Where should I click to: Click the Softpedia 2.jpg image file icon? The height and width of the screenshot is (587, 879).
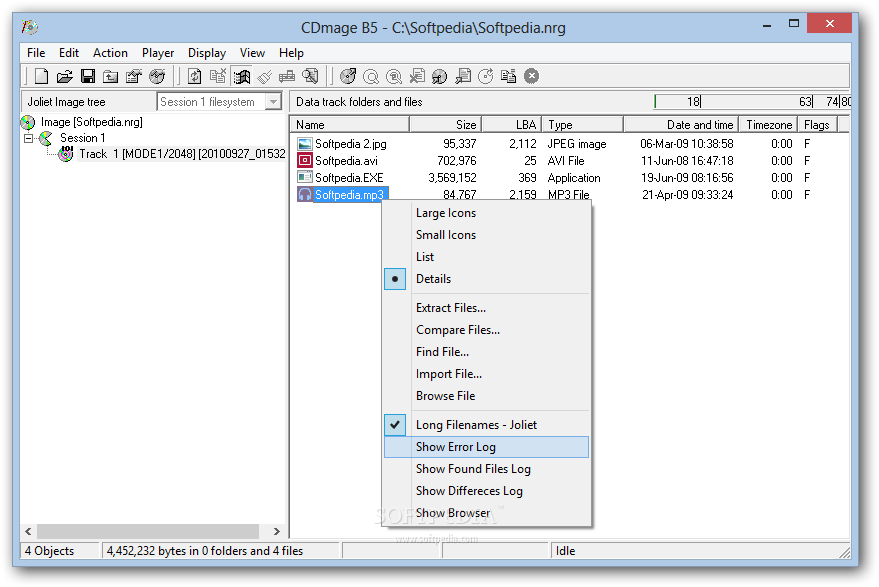click(x=304, y=144)
